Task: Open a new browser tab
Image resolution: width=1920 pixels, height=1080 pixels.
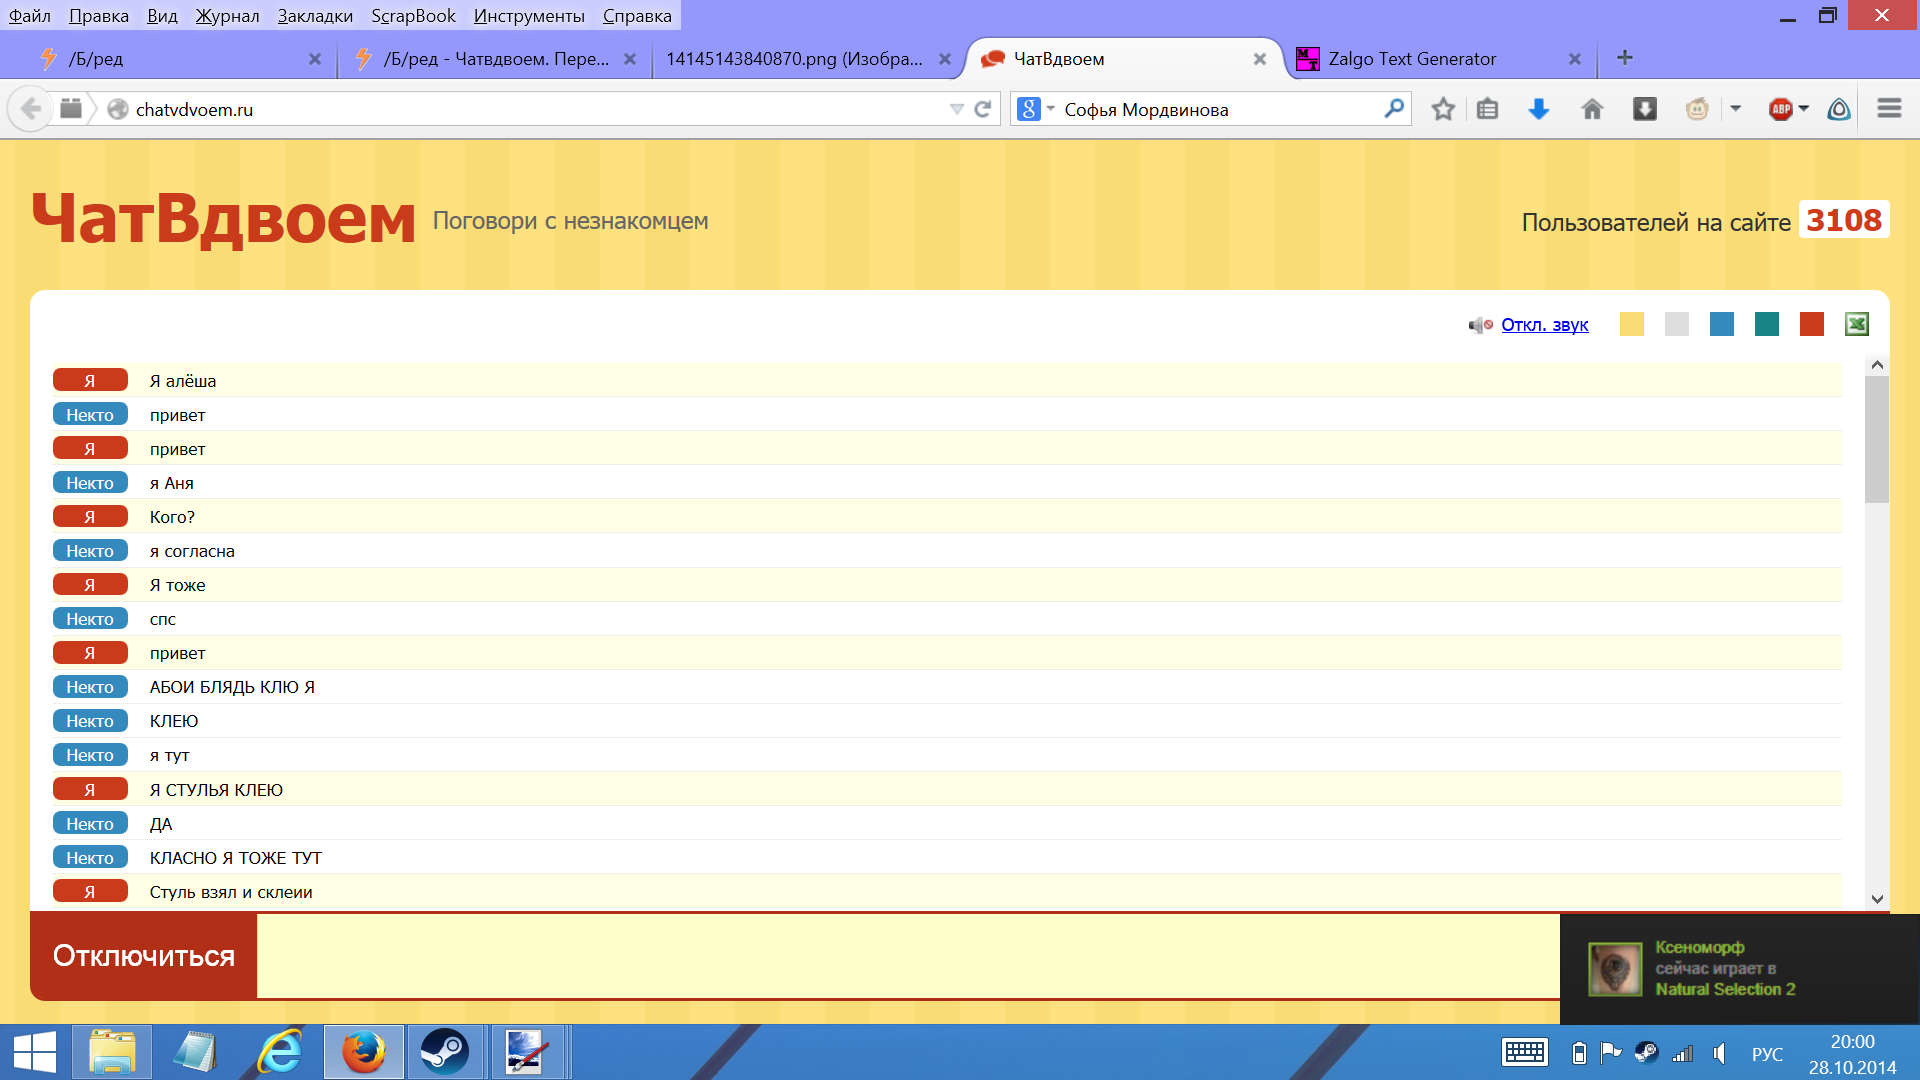Action: 1625,58
